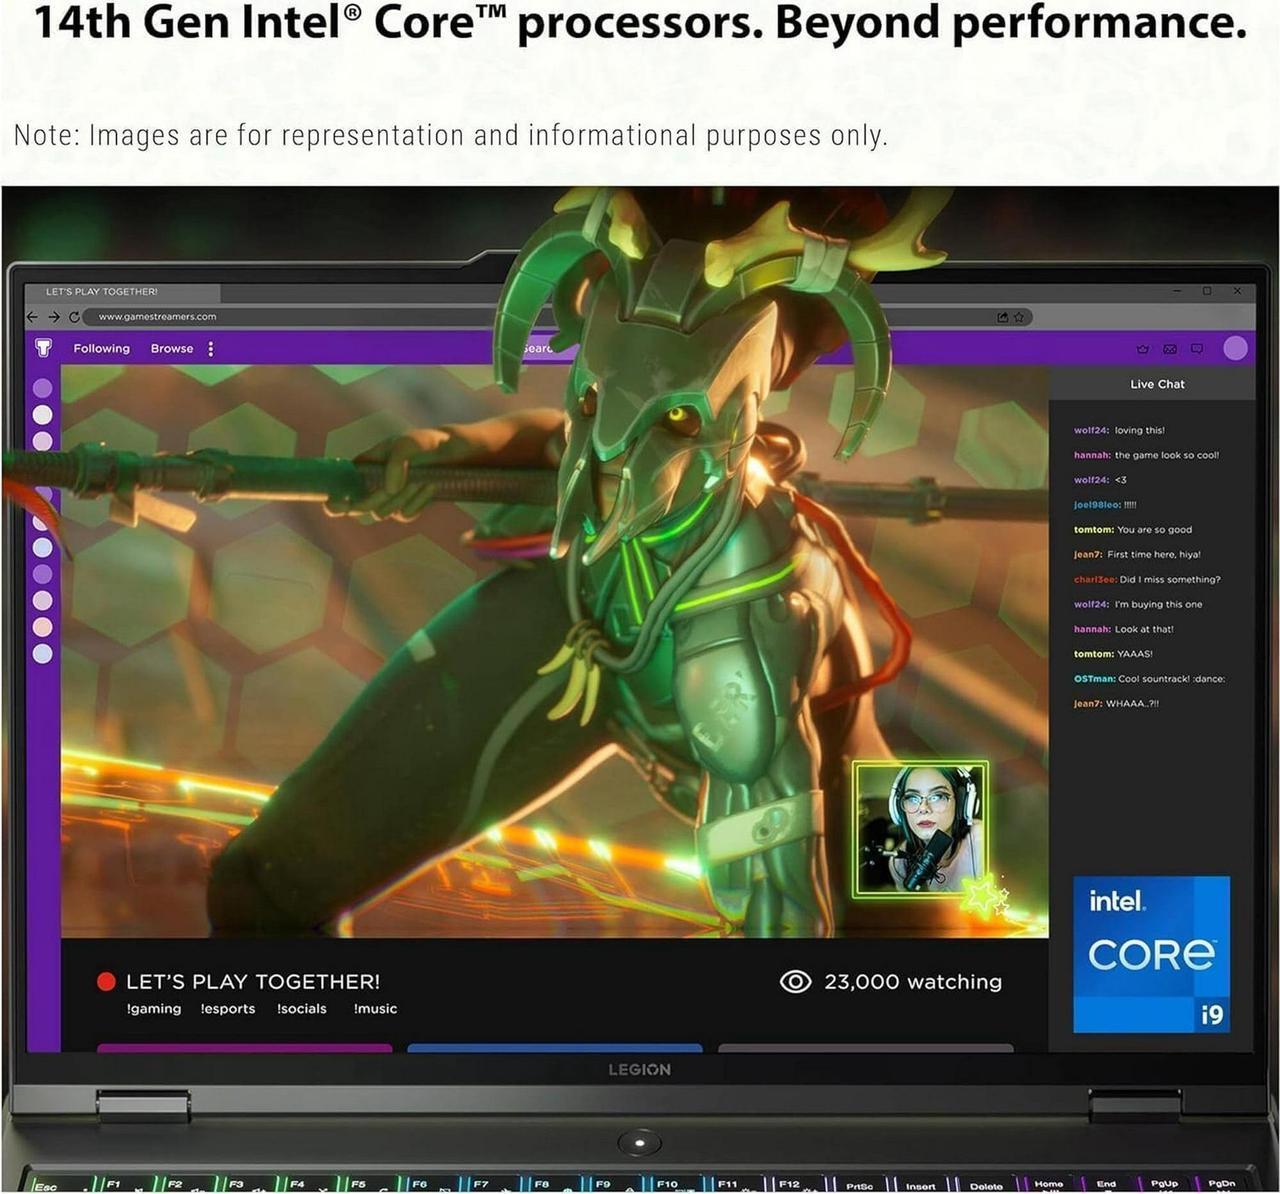
Task: Click the crown icon in purple header
Action: (1143, 349)
